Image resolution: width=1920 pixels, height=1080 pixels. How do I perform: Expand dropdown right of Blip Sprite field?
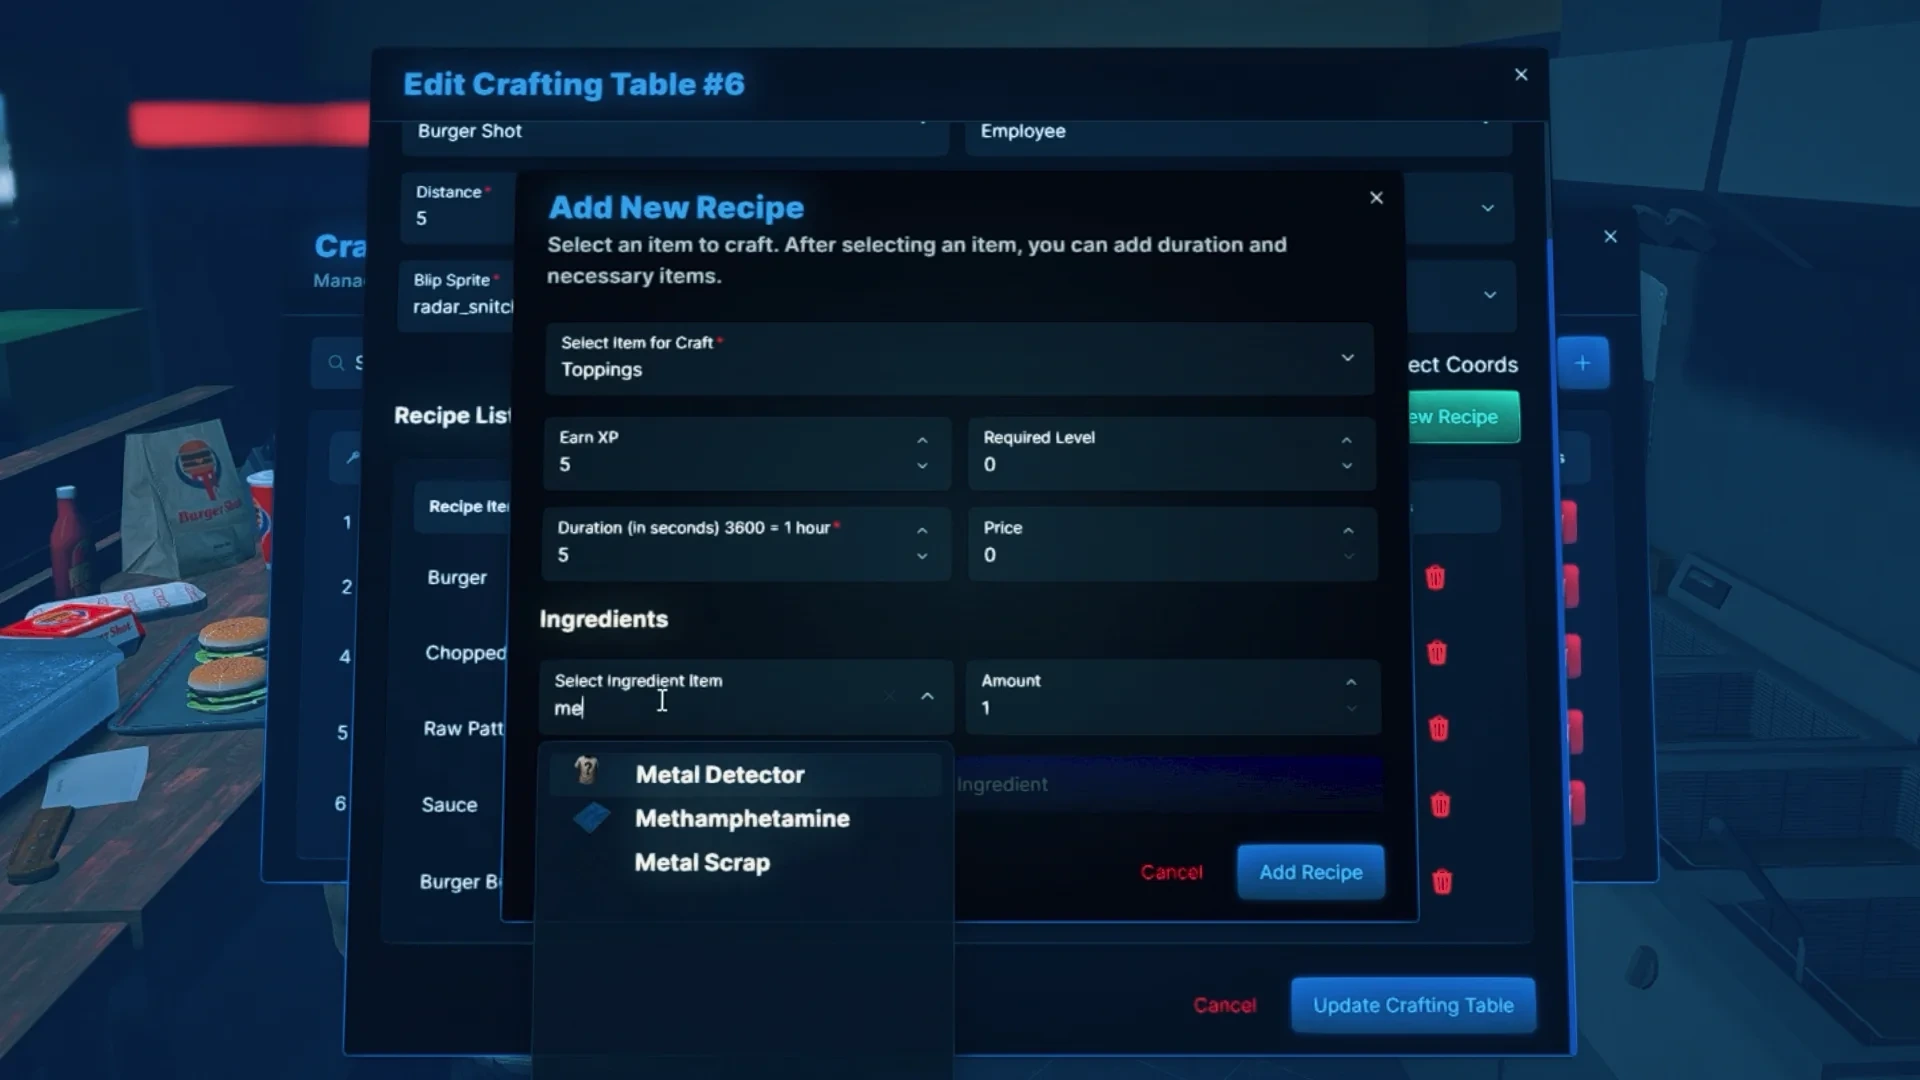pos(1490,295)
